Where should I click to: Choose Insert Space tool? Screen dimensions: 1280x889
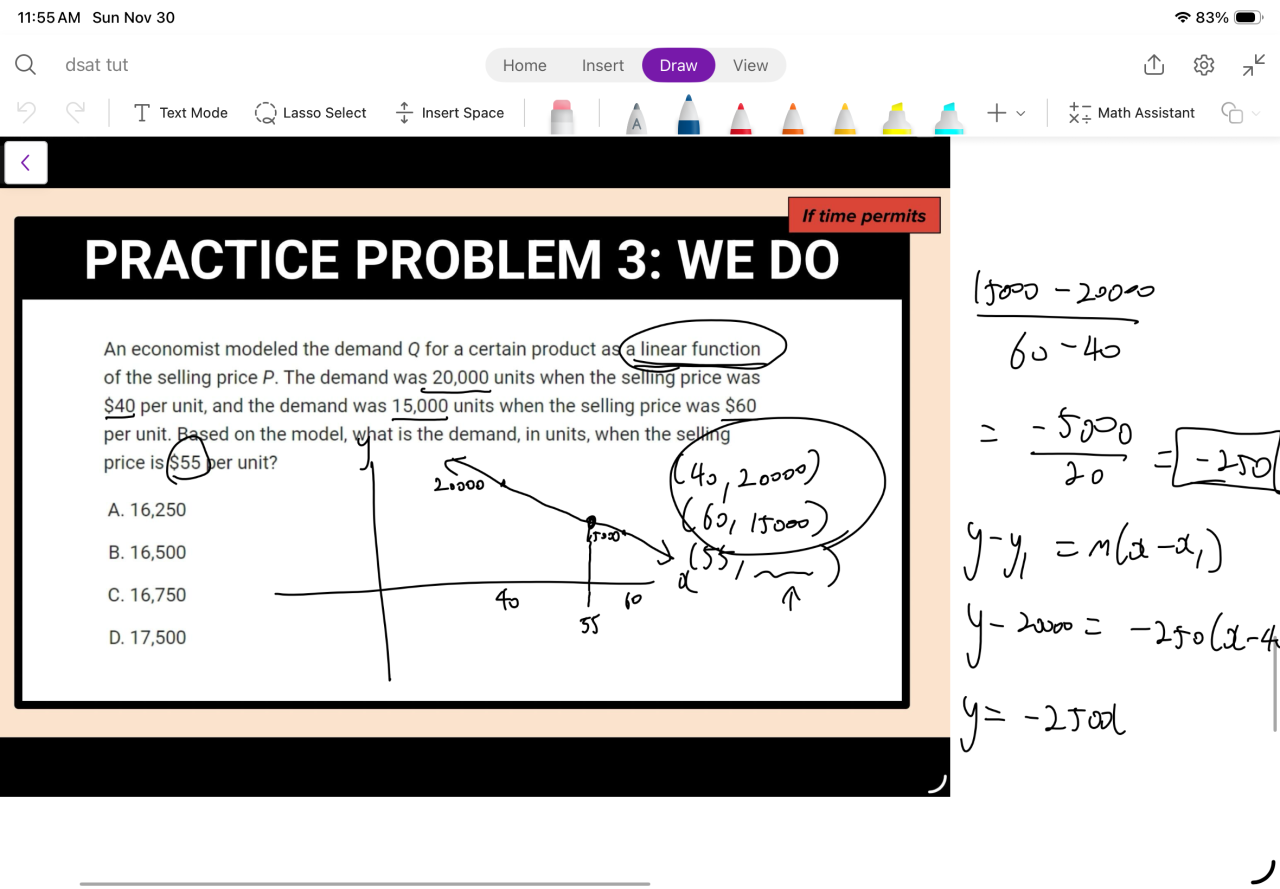click(450, 113)
